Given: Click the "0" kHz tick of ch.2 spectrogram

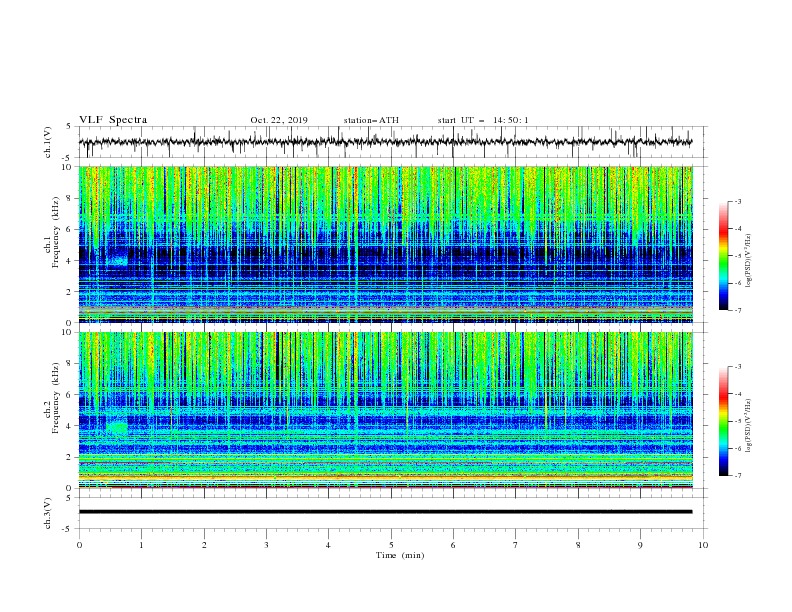Looking at the screenshot, I should (70, 488).
